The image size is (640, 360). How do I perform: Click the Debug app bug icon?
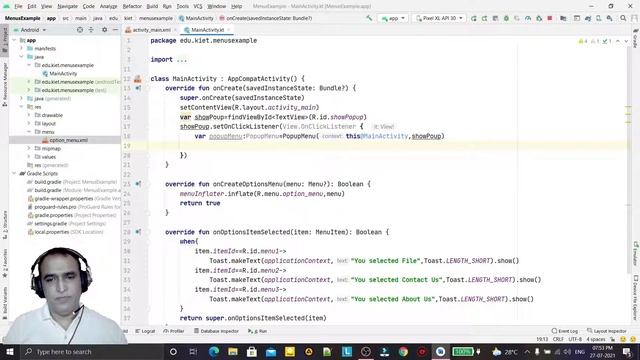pyautogui.click(x=506, y=18)
